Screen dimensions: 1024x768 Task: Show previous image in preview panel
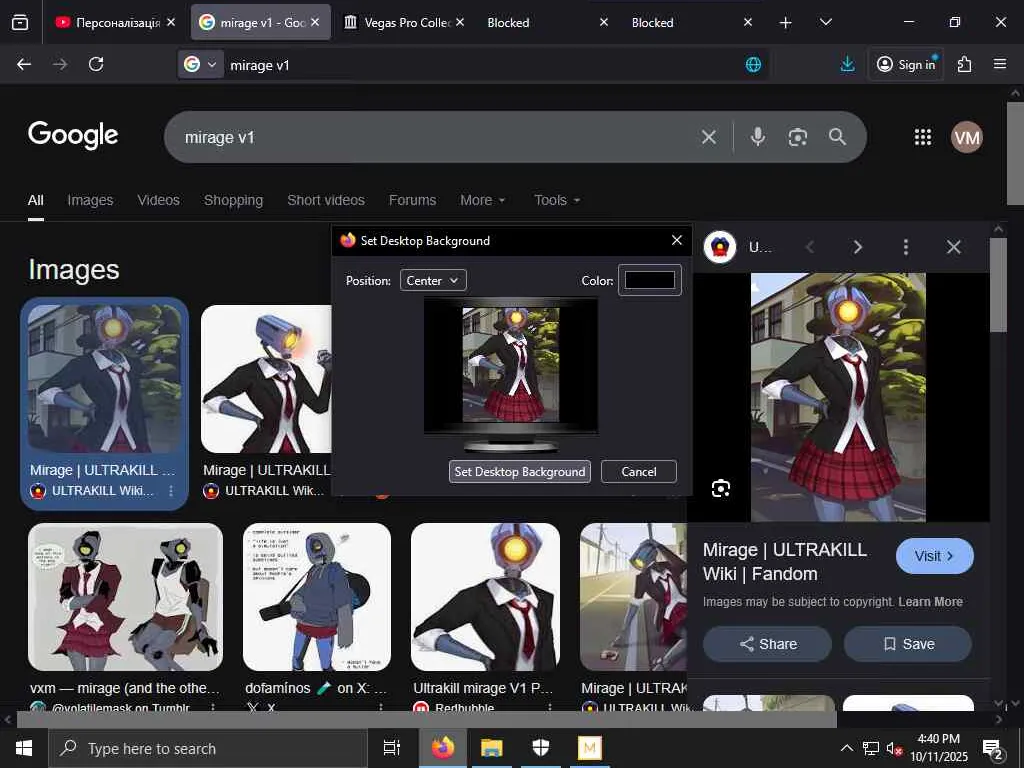(x=810, y=247)
